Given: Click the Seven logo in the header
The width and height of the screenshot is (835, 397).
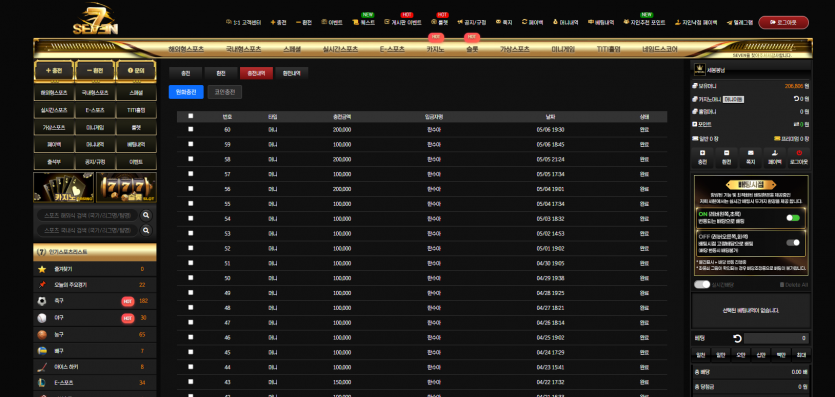Looking at the screenshot, I should pos(95,19).
